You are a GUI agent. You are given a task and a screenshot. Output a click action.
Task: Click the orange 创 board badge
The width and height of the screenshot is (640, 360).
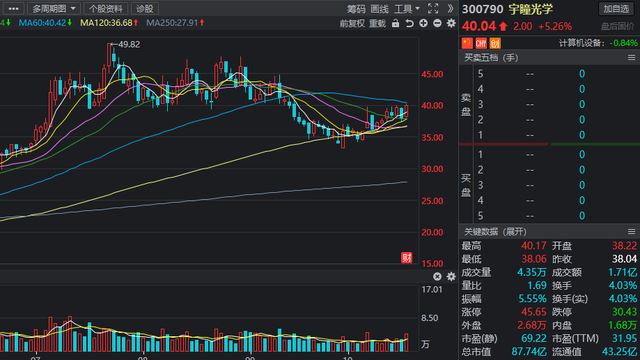click(x=495, y=43)
